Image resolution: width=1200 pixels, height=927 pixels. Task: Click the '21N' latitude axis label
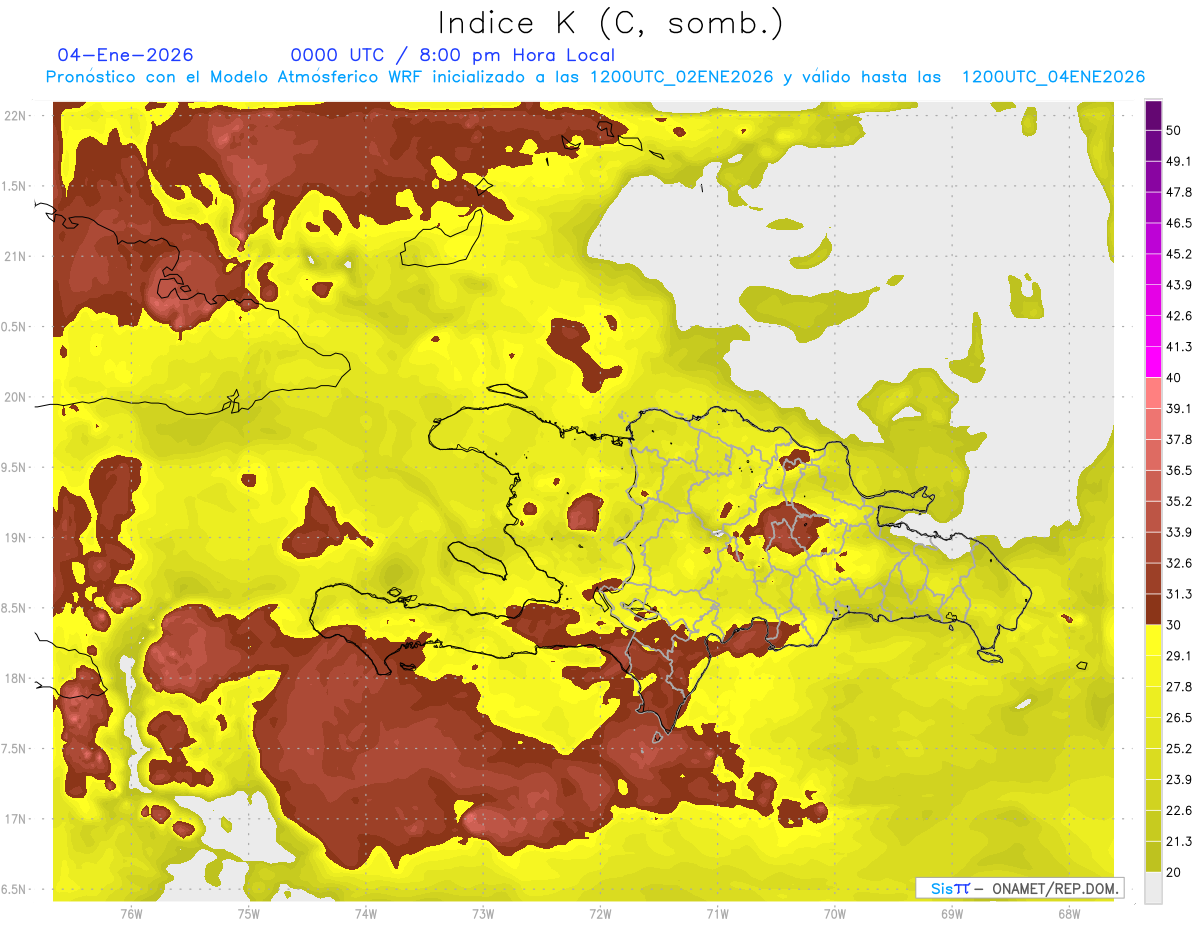click(17, 257)
